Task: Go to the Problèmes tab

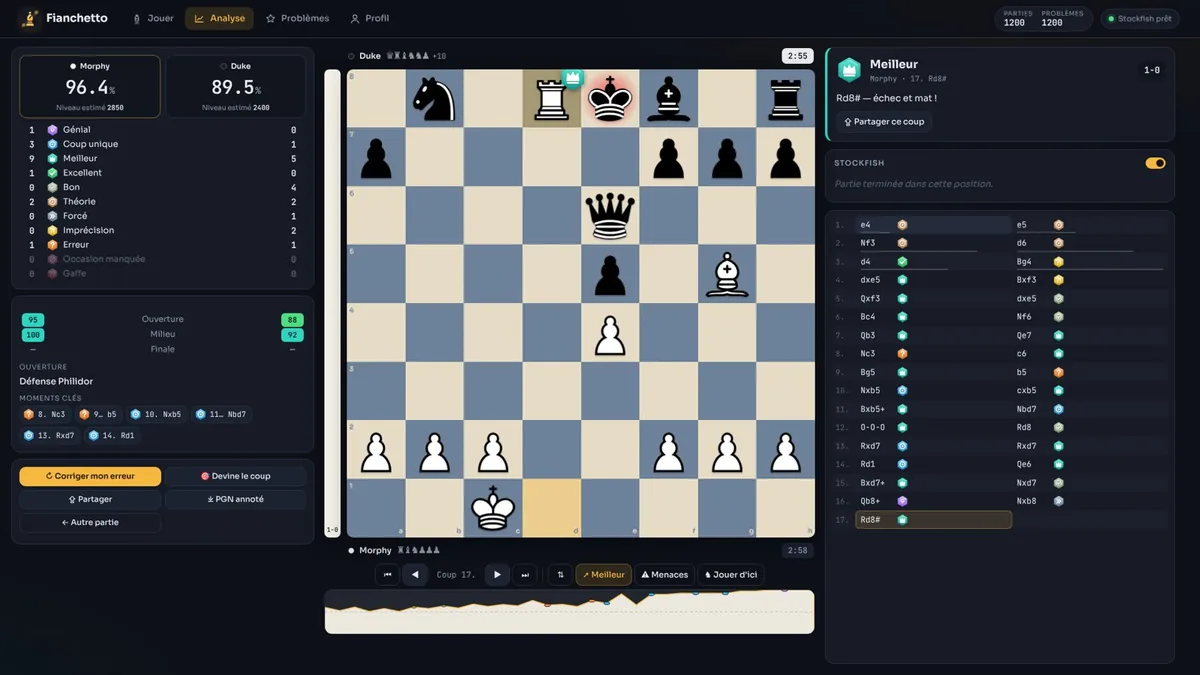Action: point(297,18)
